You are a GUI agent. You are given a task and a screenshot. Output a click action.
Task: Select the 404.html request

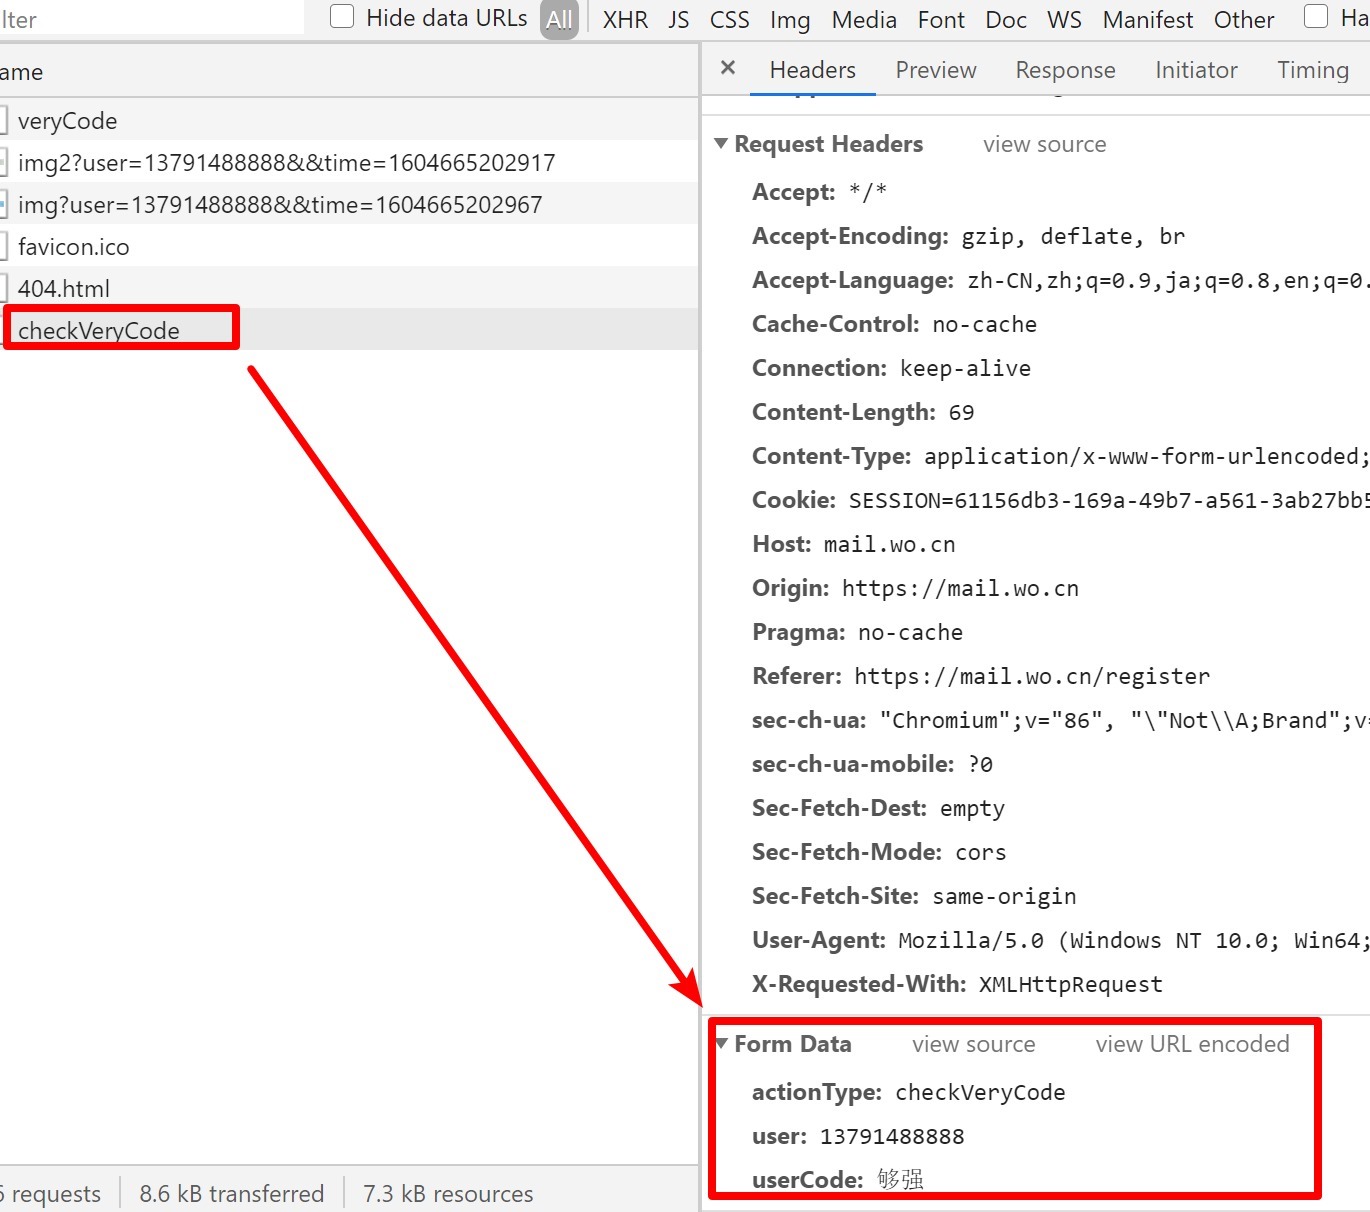click(x=349, y=288)
